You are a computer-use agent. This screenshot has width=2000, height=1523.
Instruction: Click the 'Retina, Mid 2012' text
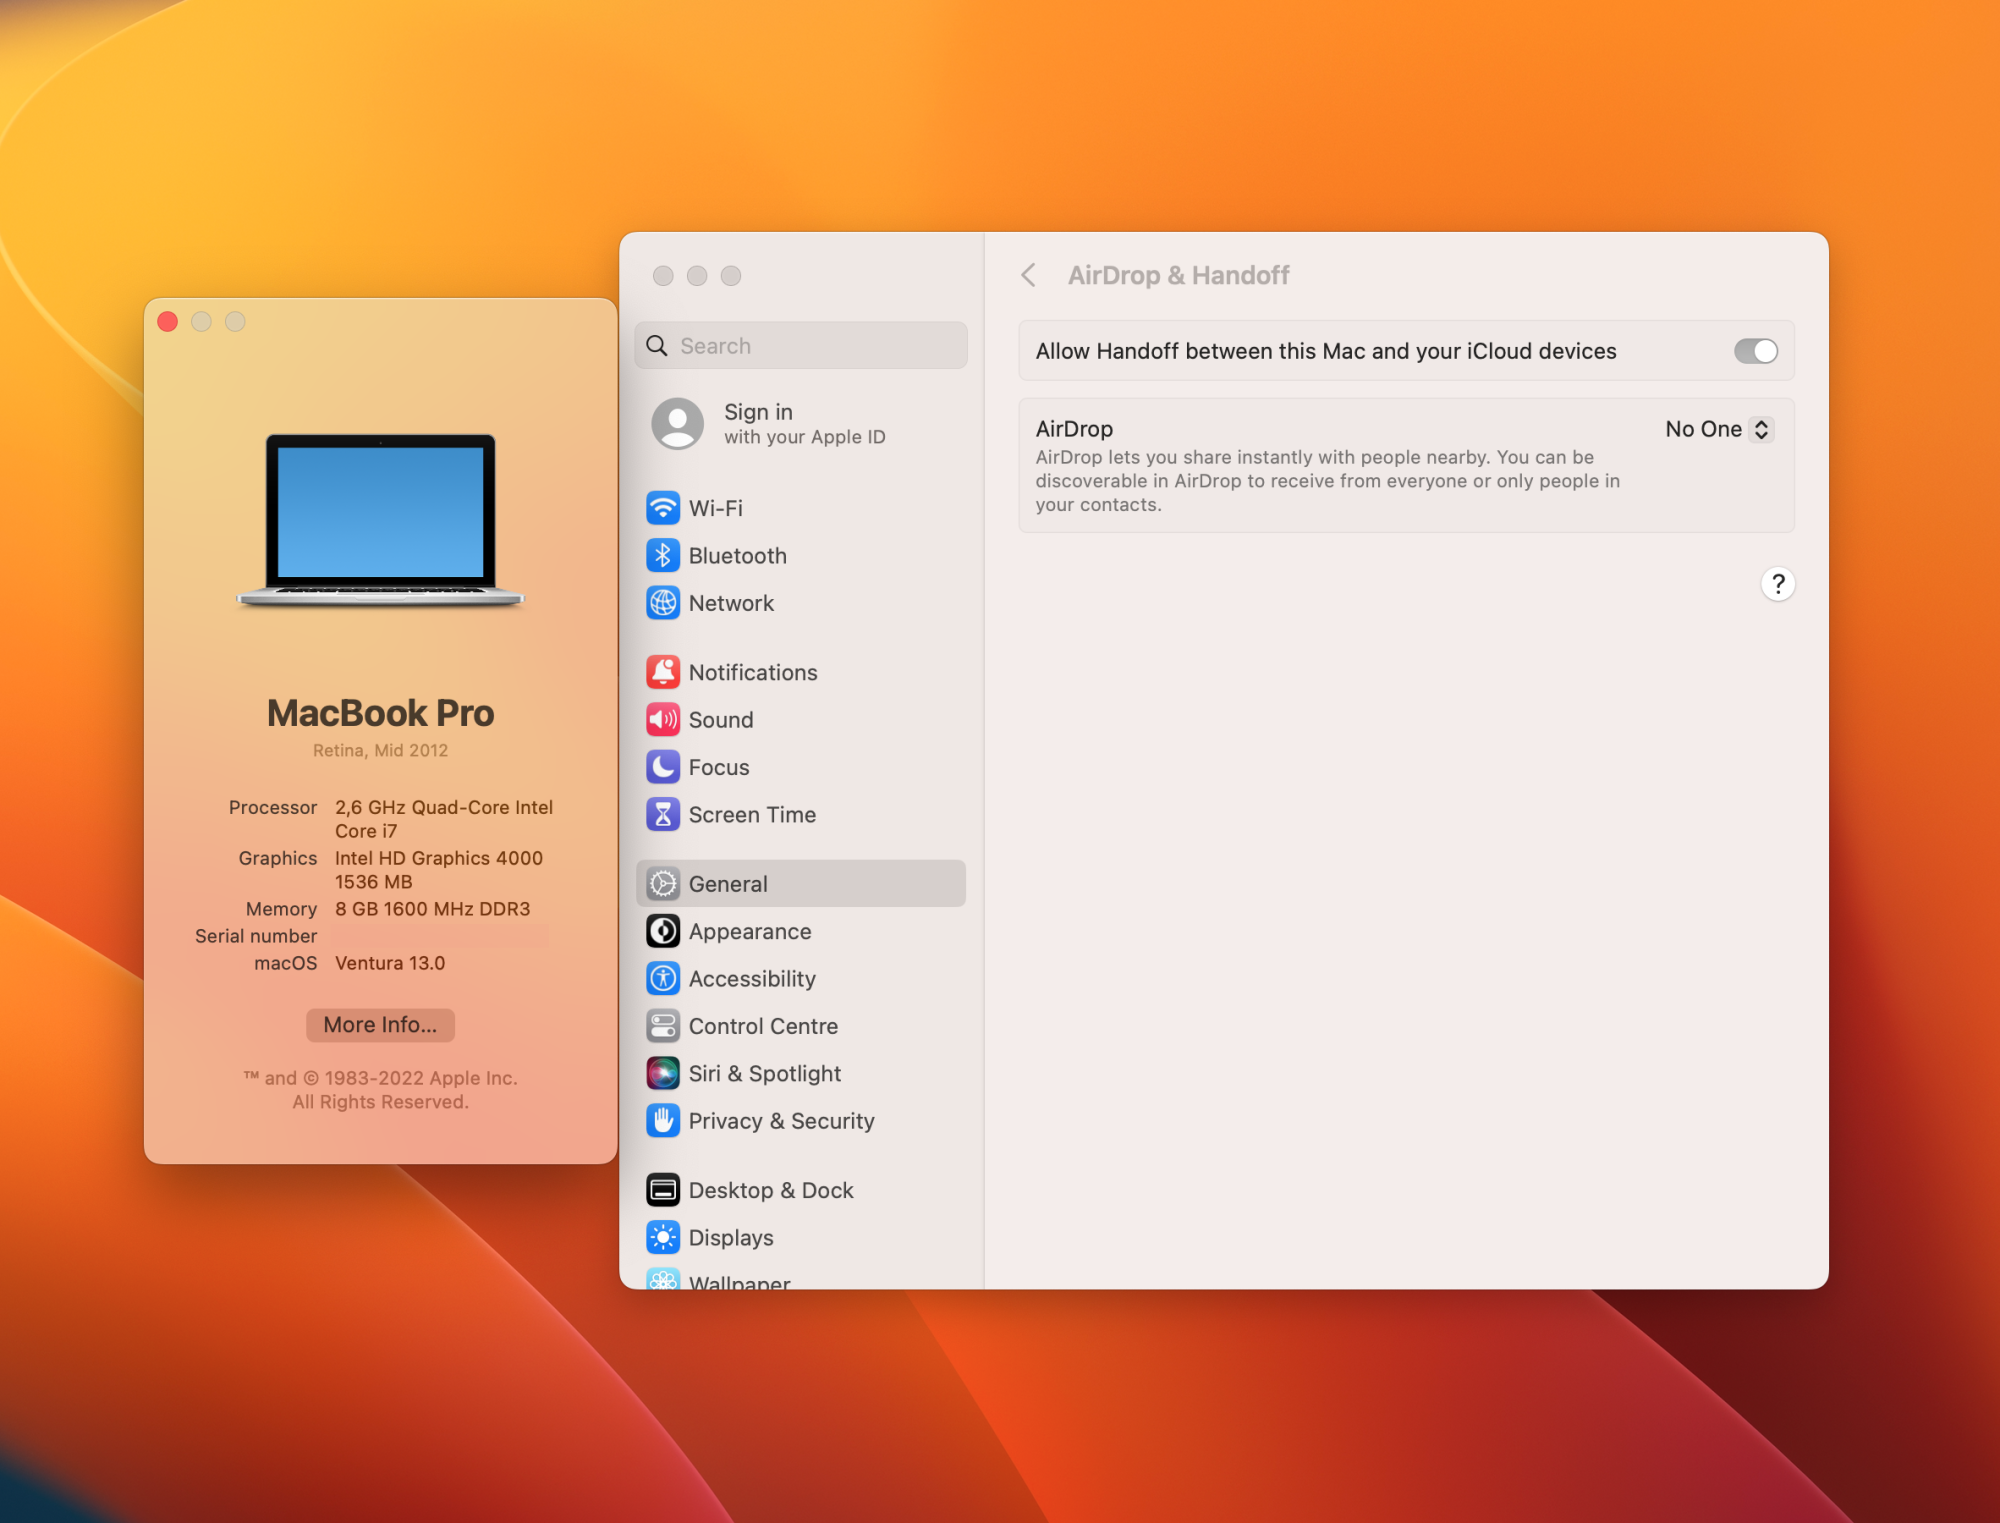(x=380, y=751)
